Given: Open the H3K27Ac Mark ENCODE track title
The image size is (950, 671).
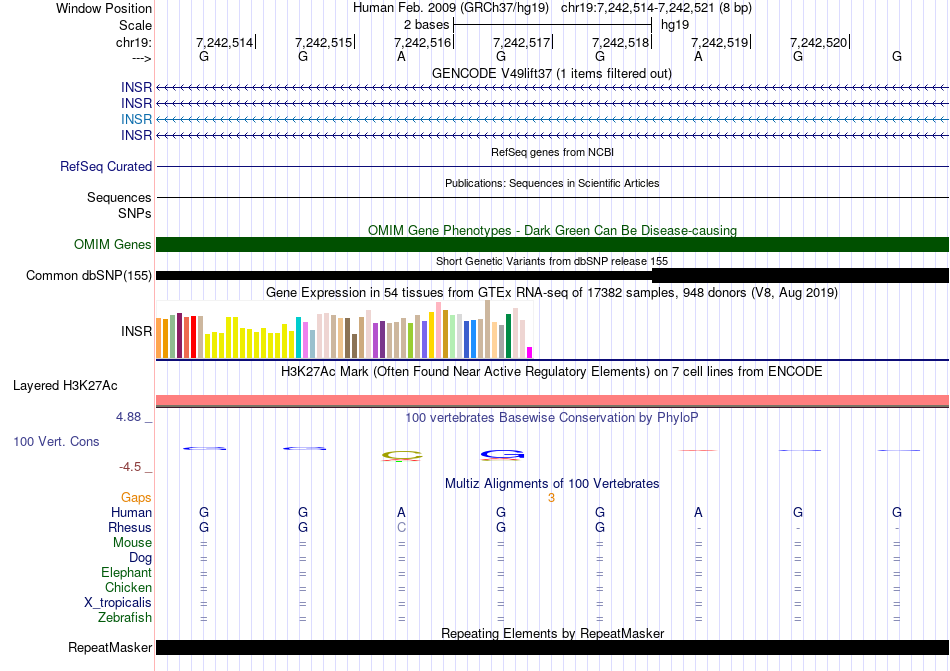Looking at the screenshot, I should click(552, 371).
